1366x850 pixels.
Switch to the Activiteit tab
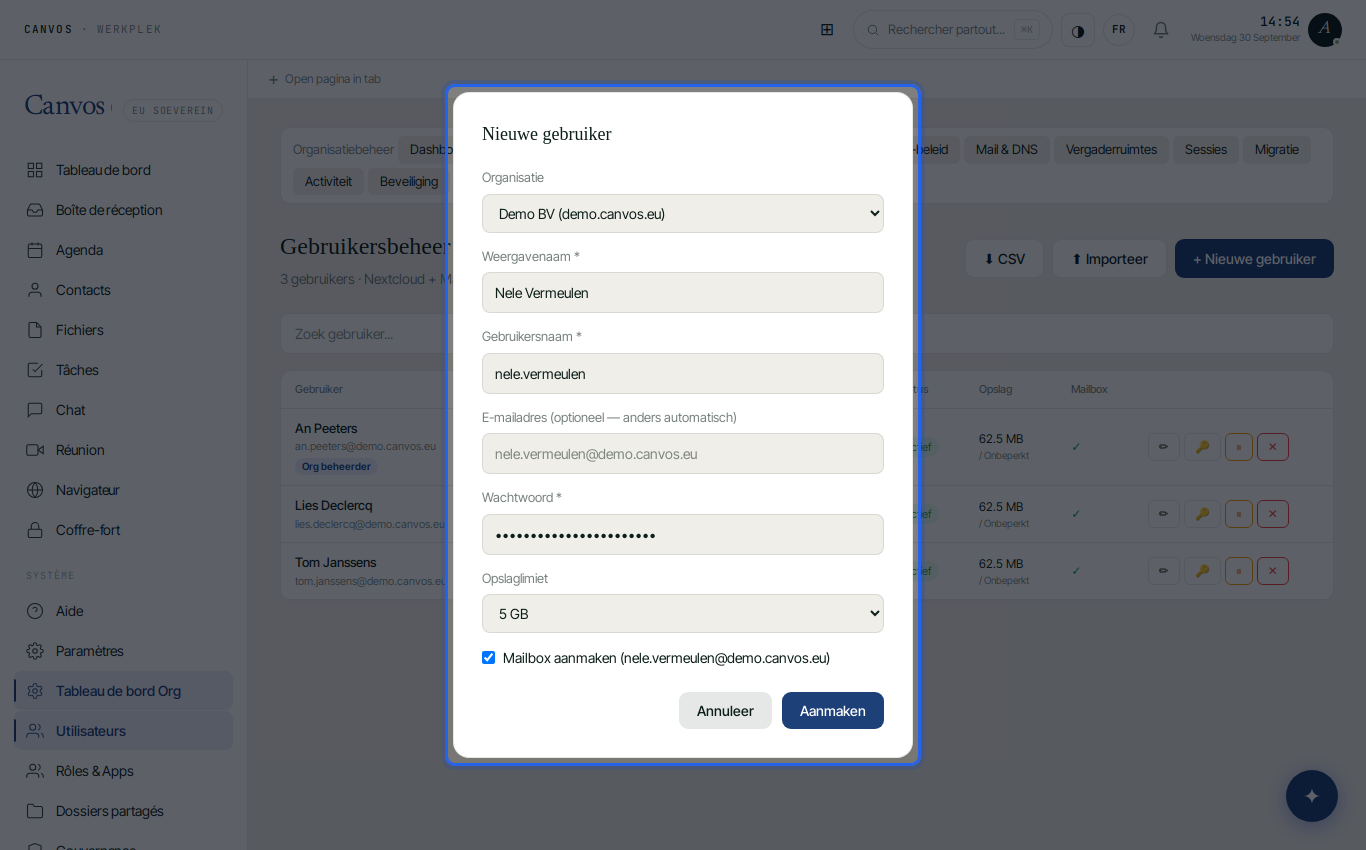click(x=329, y=181)
